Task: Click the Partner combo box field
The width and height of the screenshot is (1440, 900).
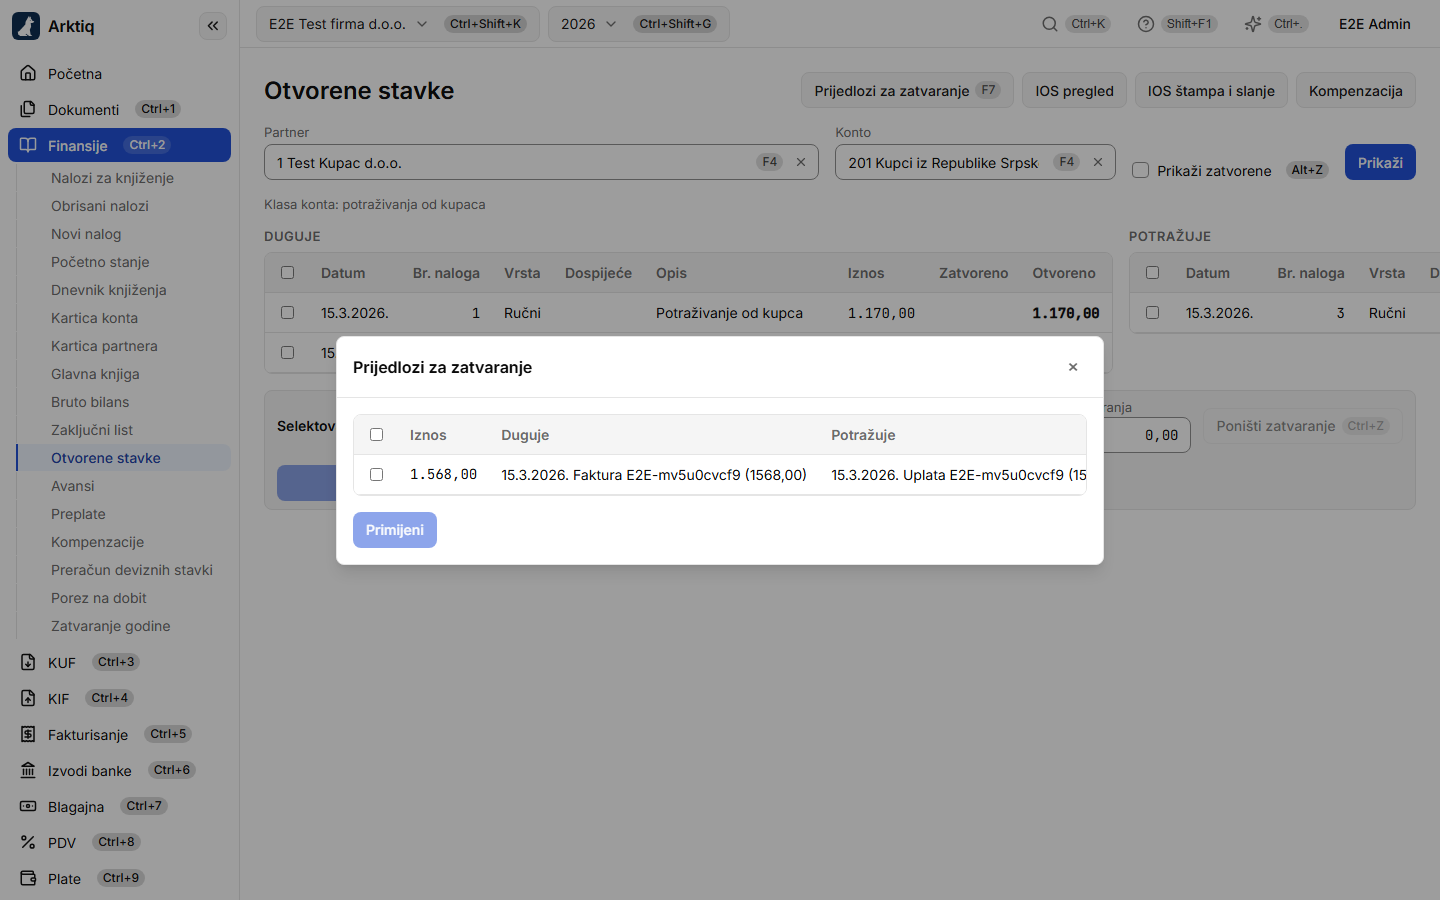Action: (x=541, y=162)
